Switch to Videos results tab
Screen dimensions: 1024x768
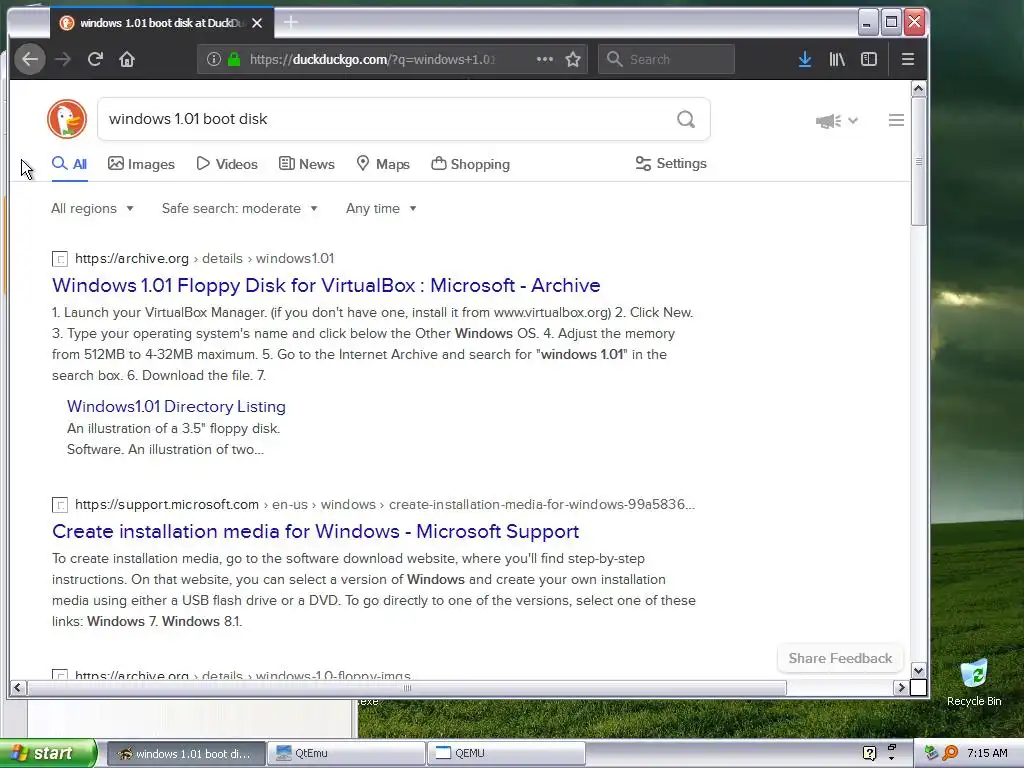227,164
